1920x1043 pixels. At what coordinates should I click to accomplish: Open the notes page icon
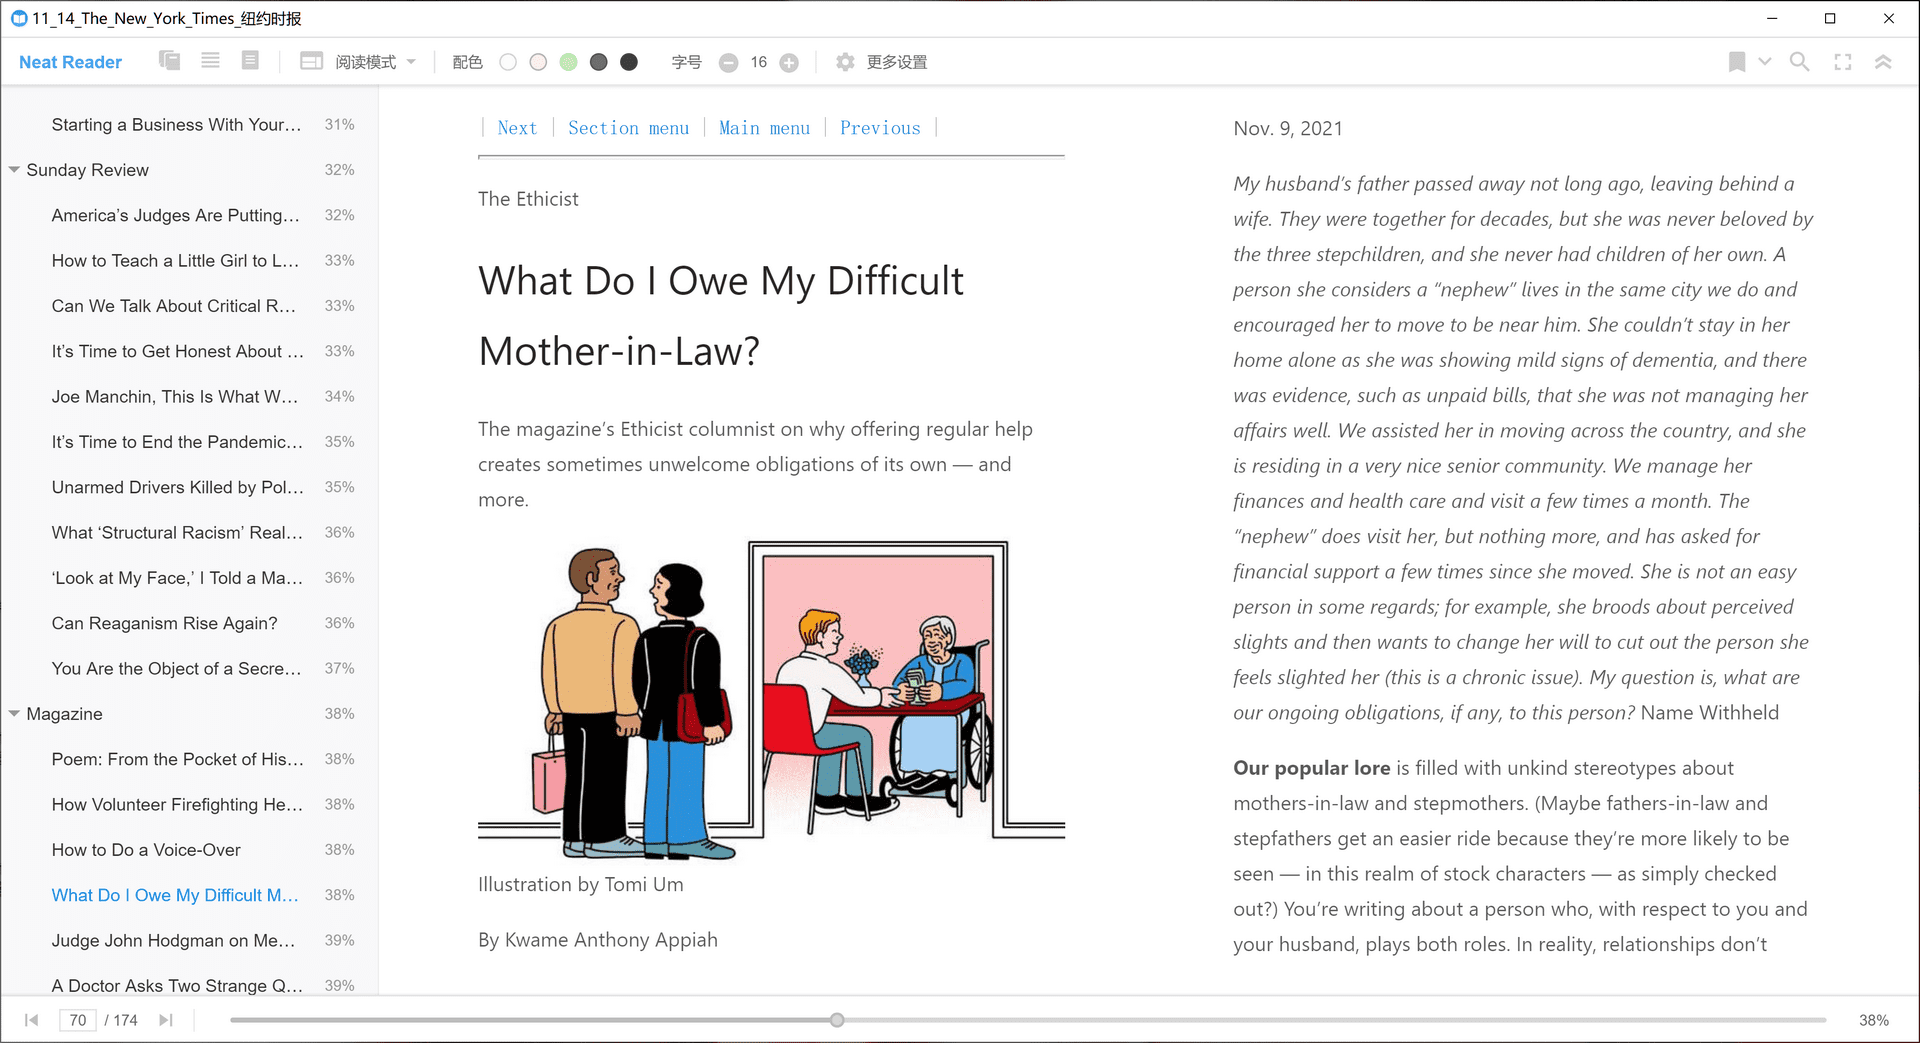[250, 61]
